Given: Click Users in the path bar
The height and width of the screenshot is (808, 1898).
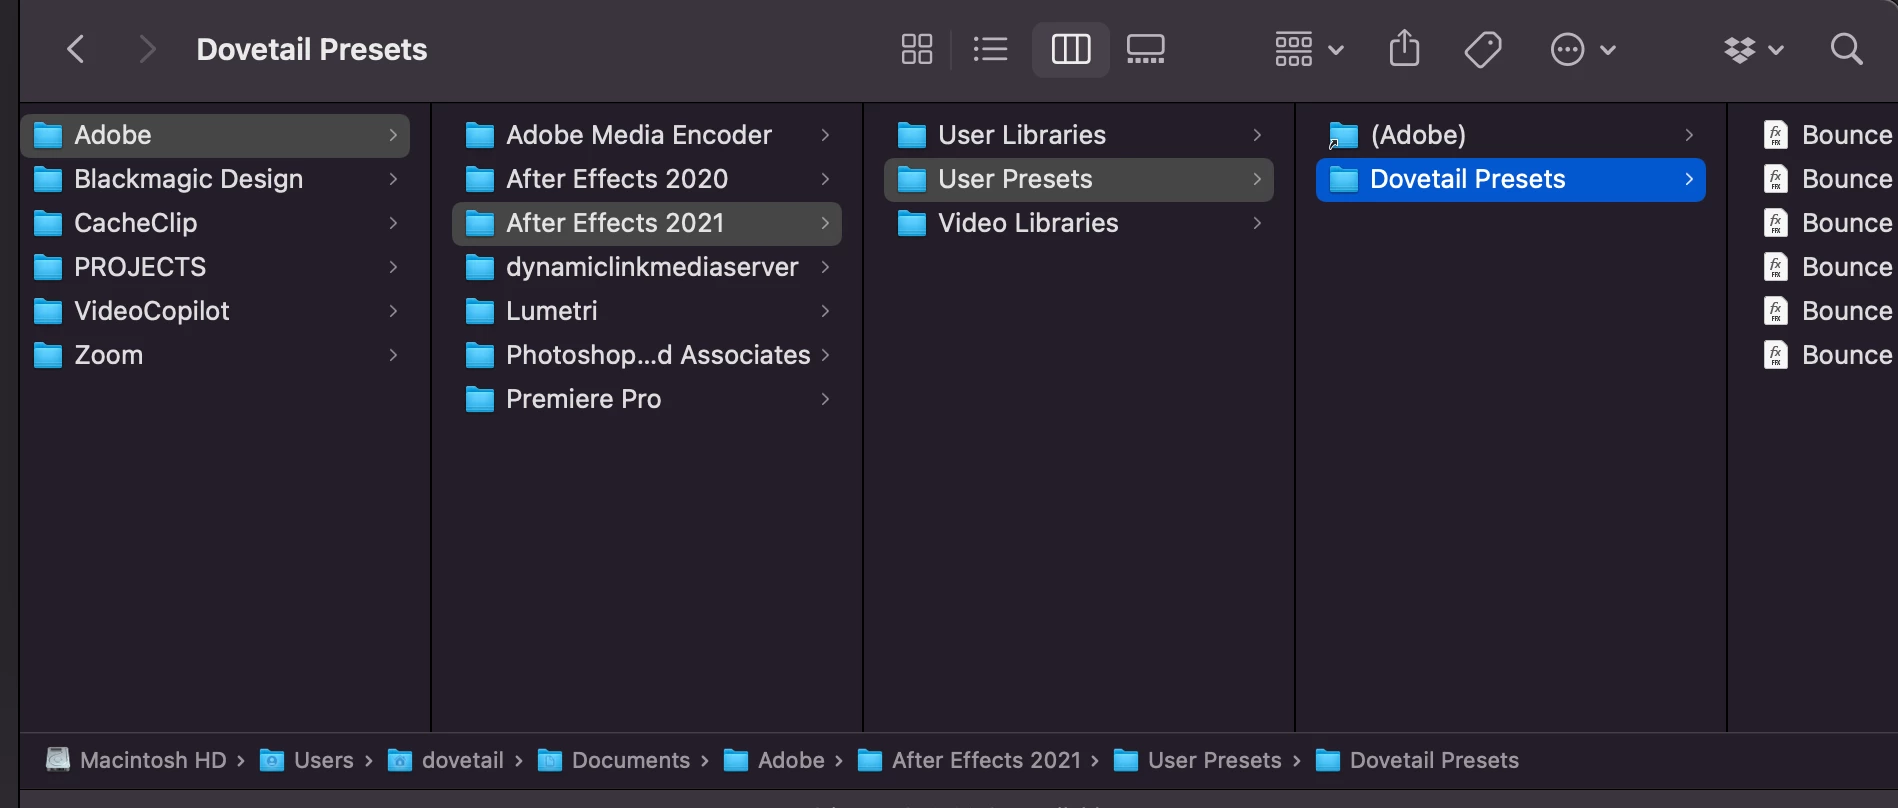Looking at the screenshot, I should [306, 760].
